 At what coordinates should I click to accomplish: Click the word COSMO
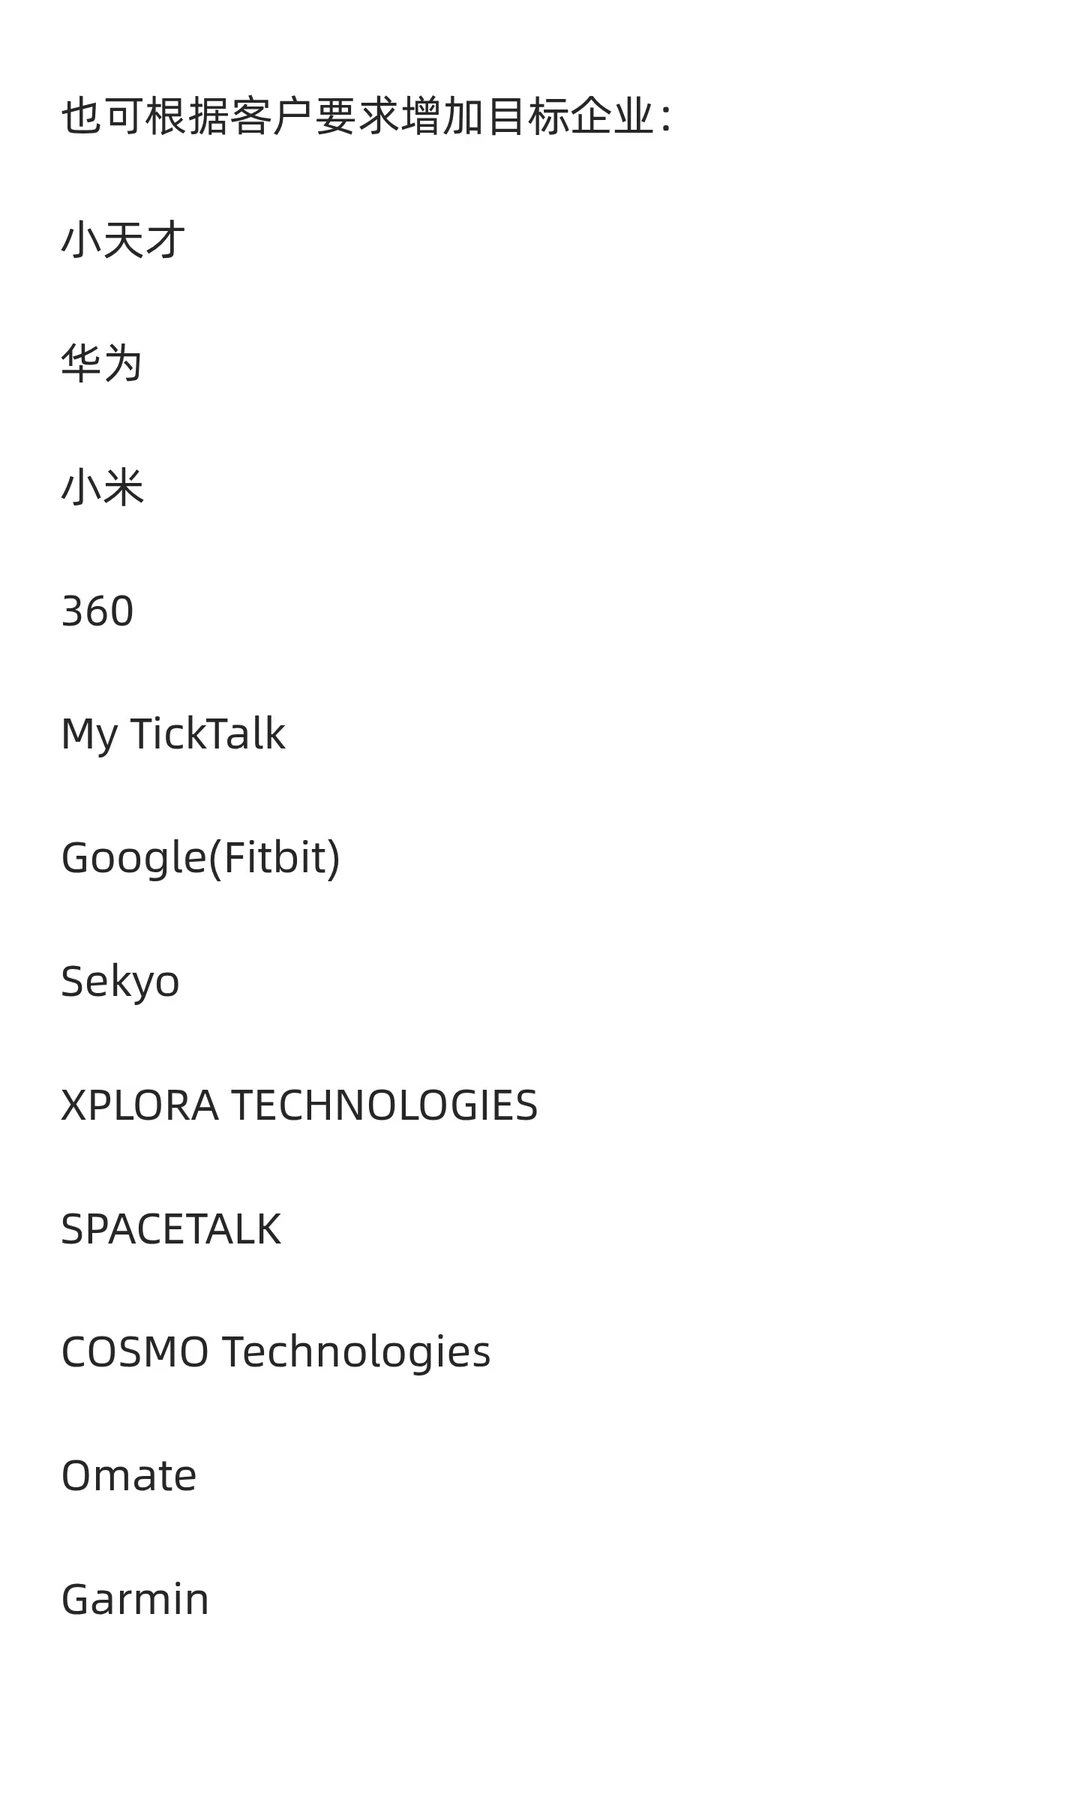click(x=135, y=1352)
